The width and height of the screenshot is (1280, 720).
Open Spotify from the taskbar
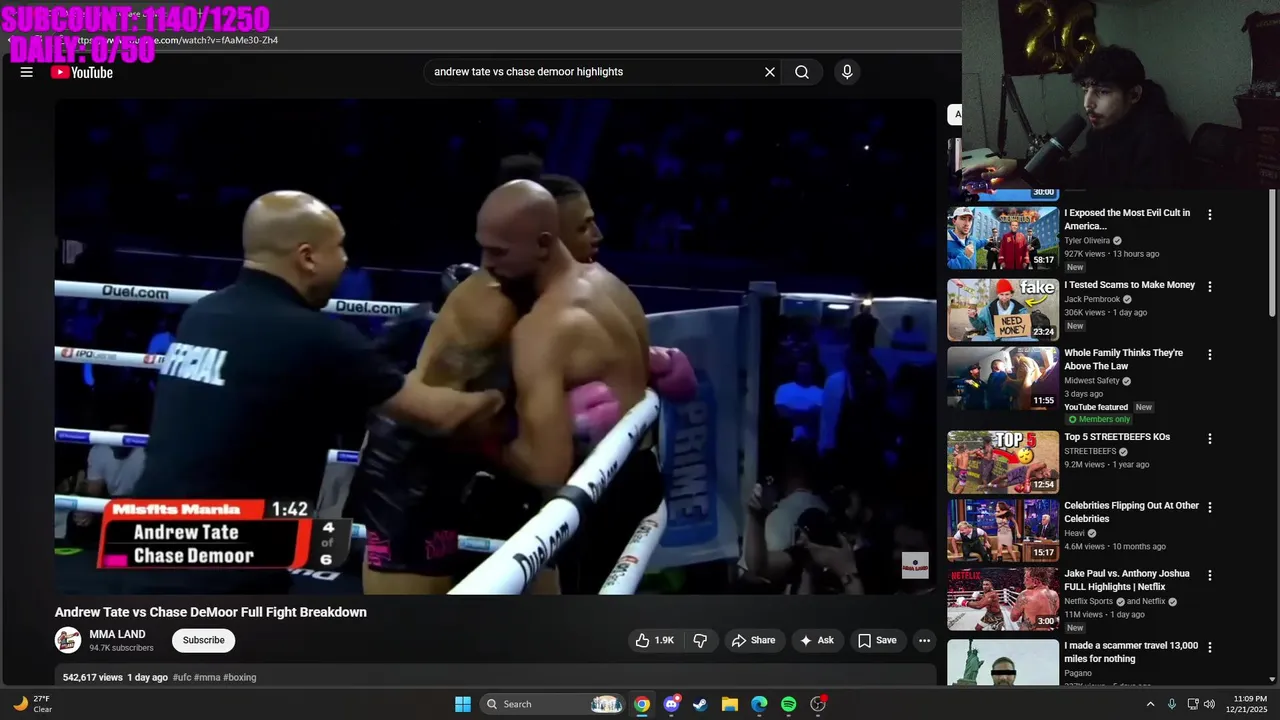[788, 704]
